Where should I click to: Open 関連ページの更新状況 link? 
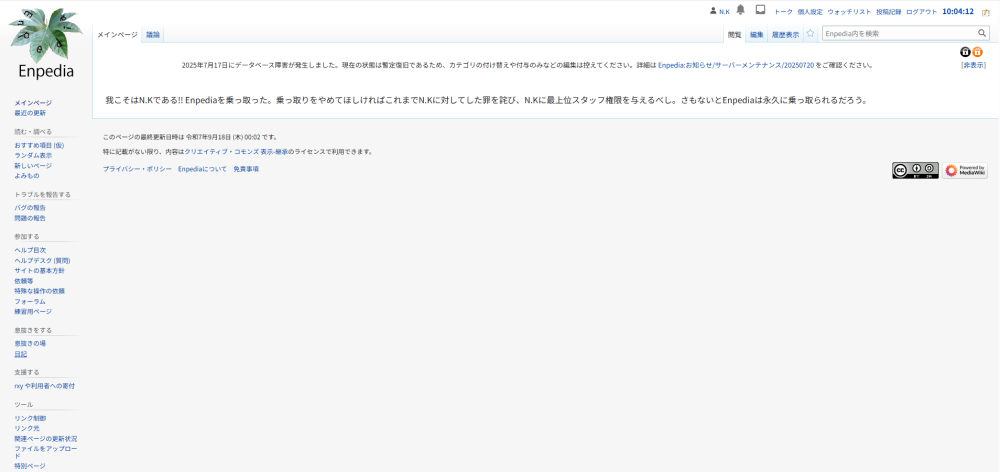[x=46, y=439]
